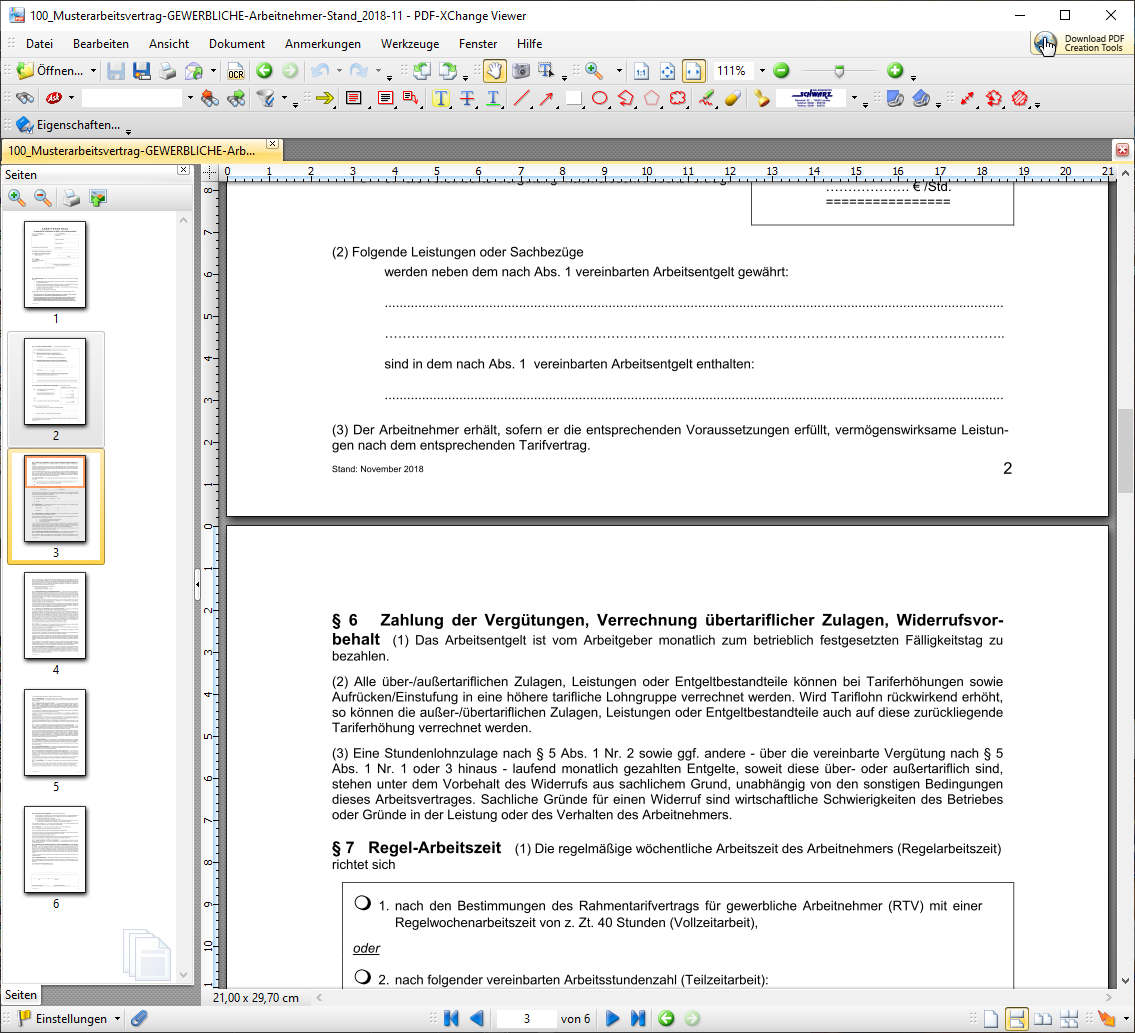Screen dimensions: 1135x1033
Task: Select the Strikeout Text tool
Action: pyautogui.click(x=467, y=98)
